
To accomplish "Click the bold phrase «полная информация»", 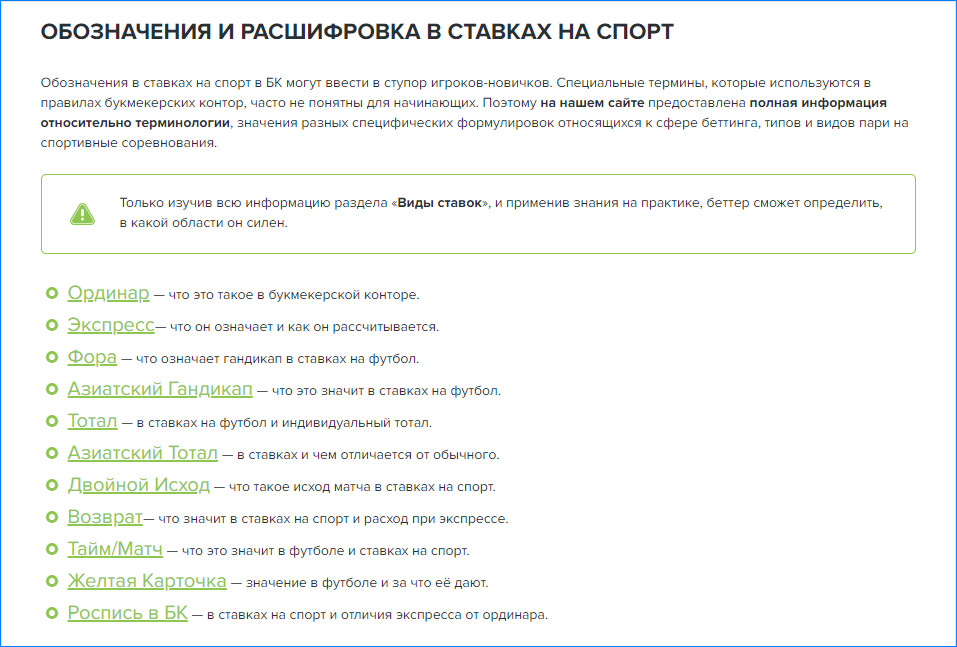I will tap(818, 103).
